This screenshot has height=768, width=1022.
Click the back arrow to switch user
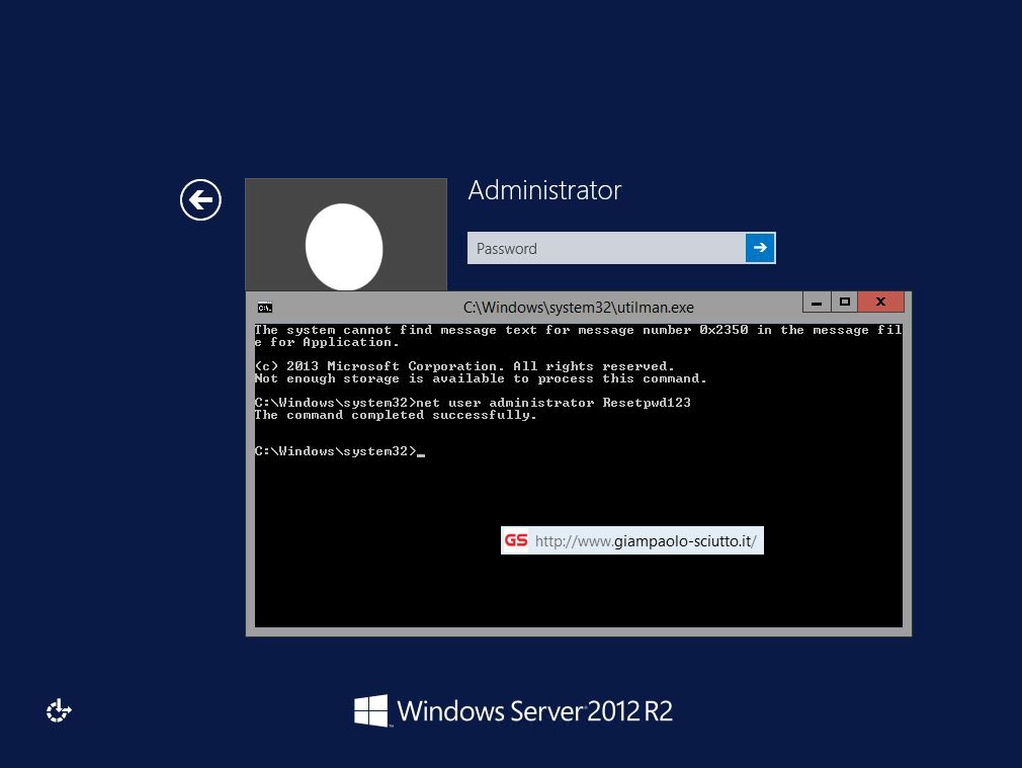click(200, 199)
